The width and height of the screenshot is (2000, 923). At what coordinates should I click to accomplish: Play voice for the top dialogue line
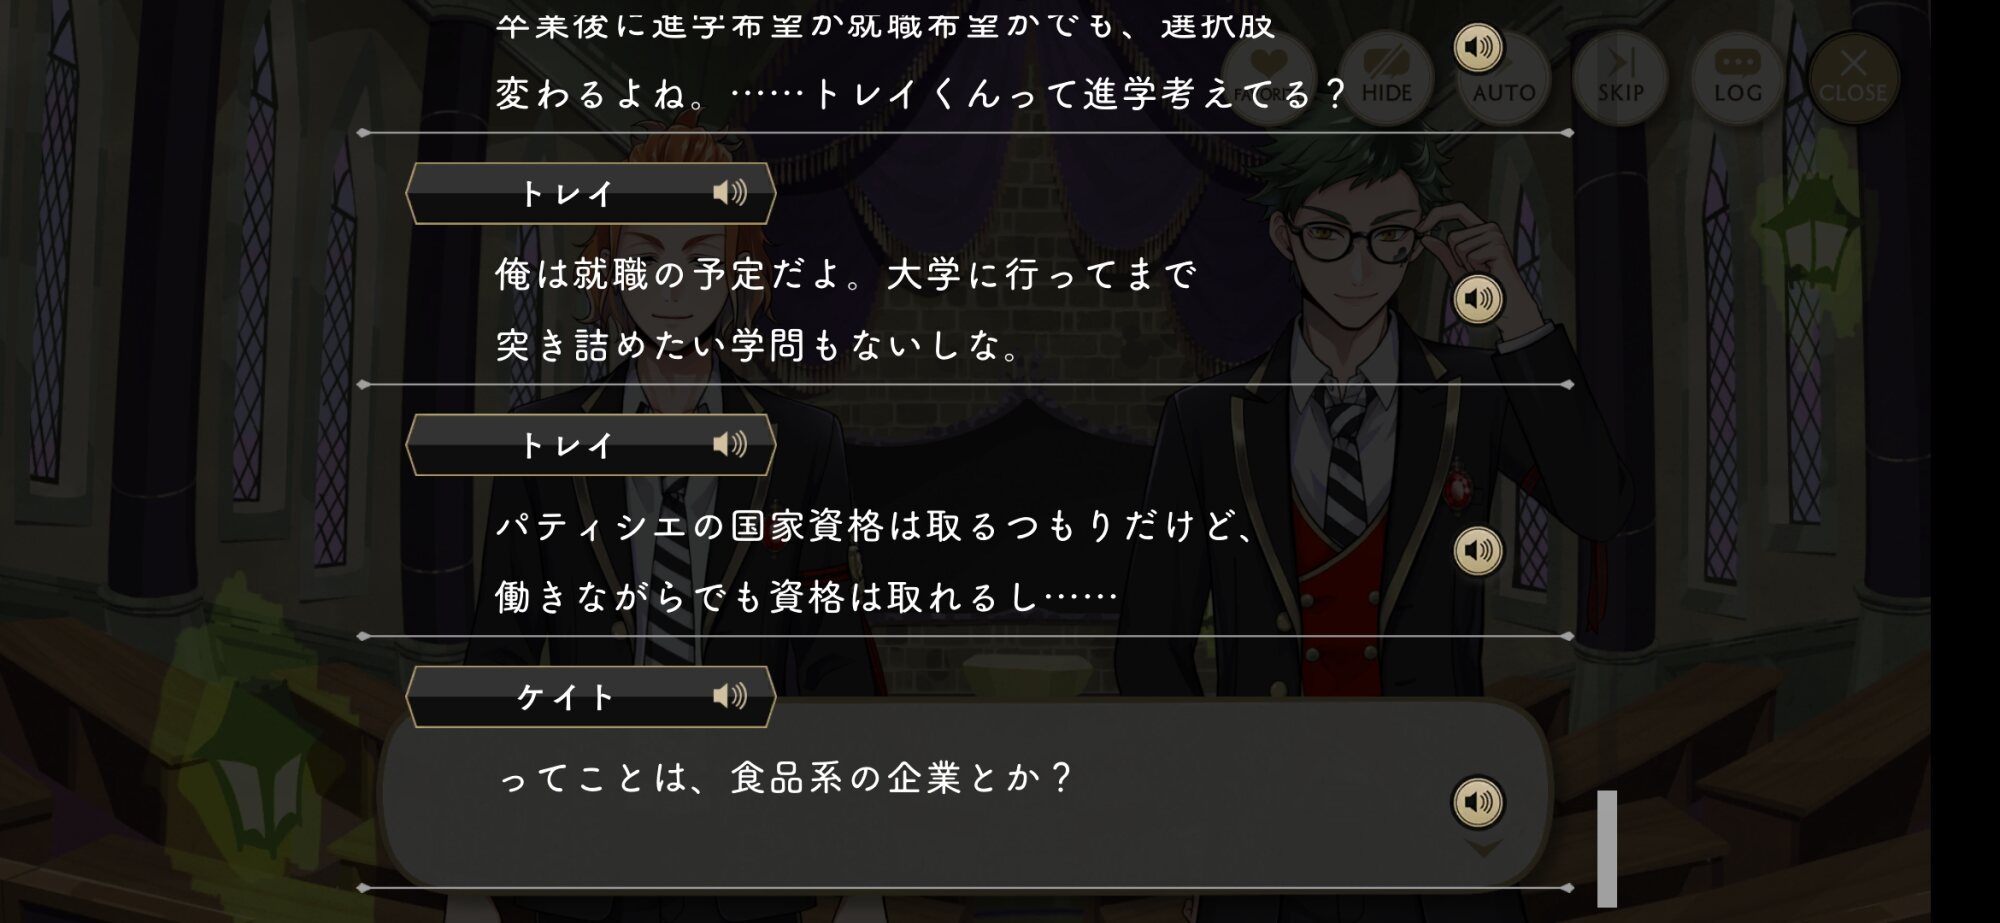[1478, 47]
